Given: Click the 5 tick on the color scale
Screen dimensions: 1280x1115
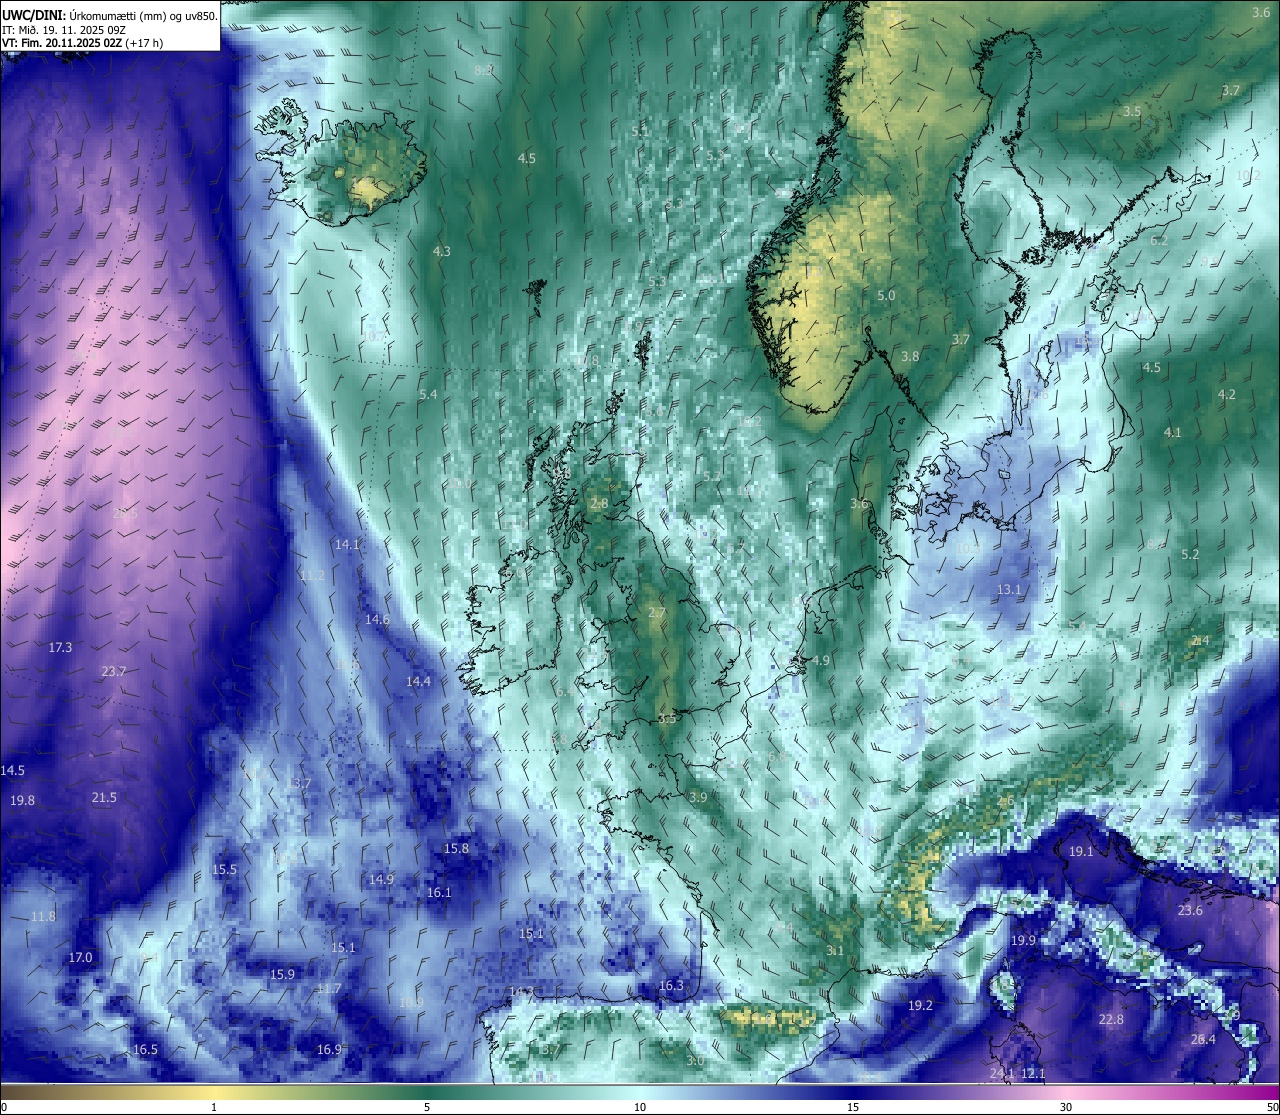Looking at the screenshot, I should (427, 1106).
